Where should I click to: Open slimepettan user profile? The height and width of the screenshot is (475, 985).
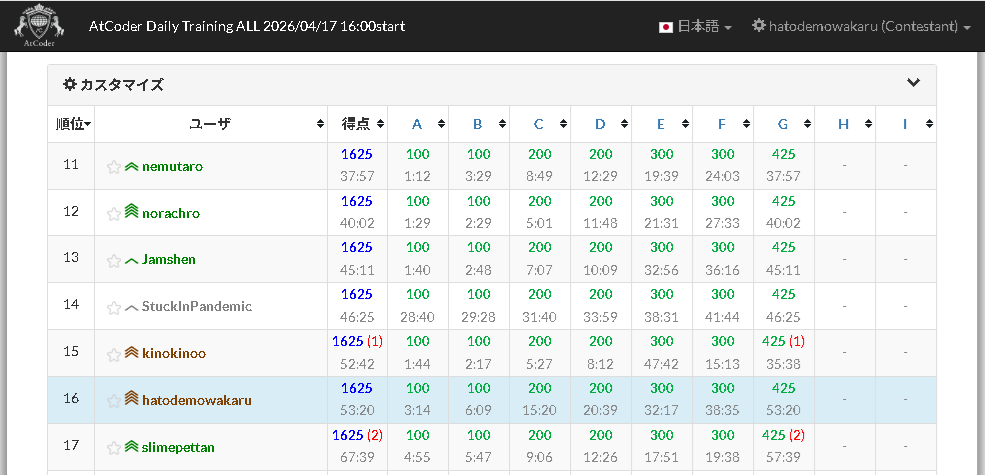[178, 447]
